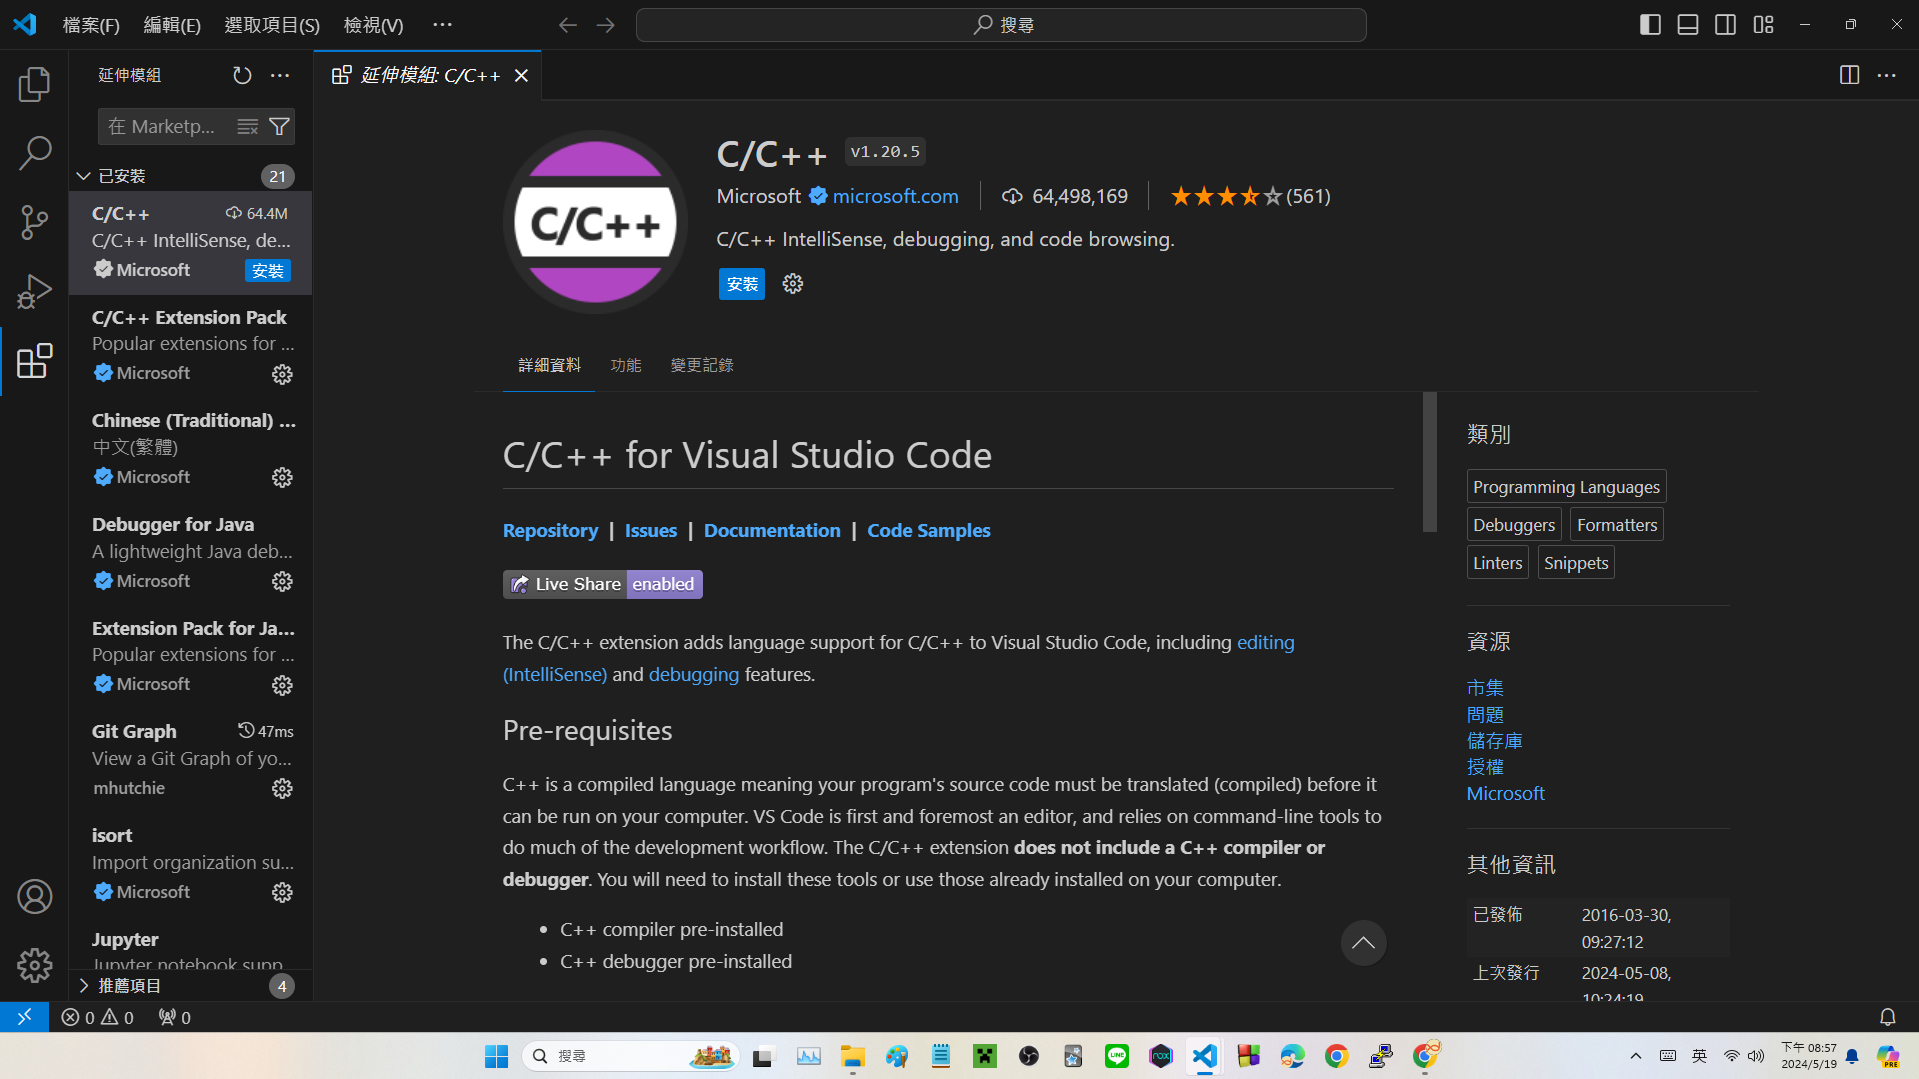Click the clear extensions search results icon
The width and height of the screenshot is (1919, 1079).
click(247, 127)
